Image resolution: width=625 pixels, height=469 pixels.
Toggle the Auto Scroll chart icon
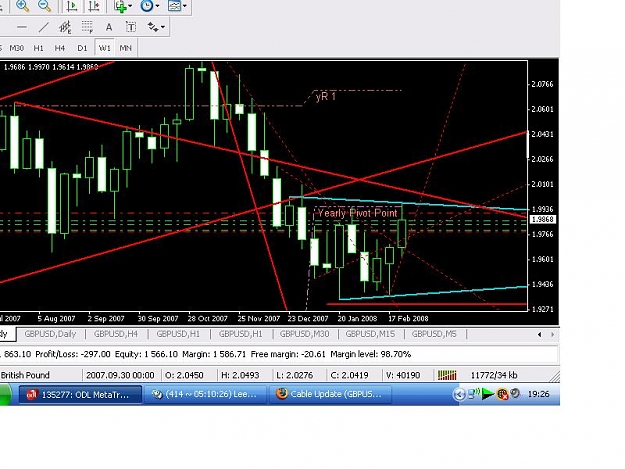pyautogui.click(x=72, y=6)
